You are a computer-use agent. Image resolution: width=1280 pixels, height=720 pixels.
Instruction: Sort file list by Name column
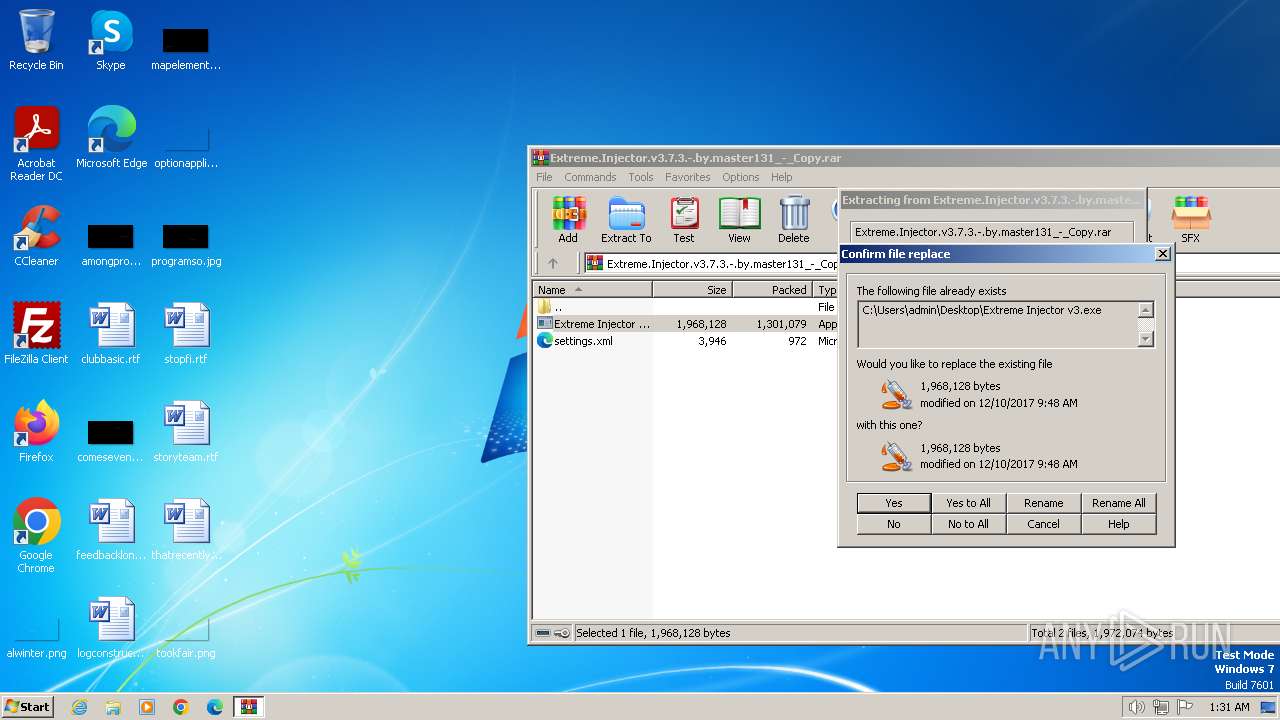pos(593,290)
